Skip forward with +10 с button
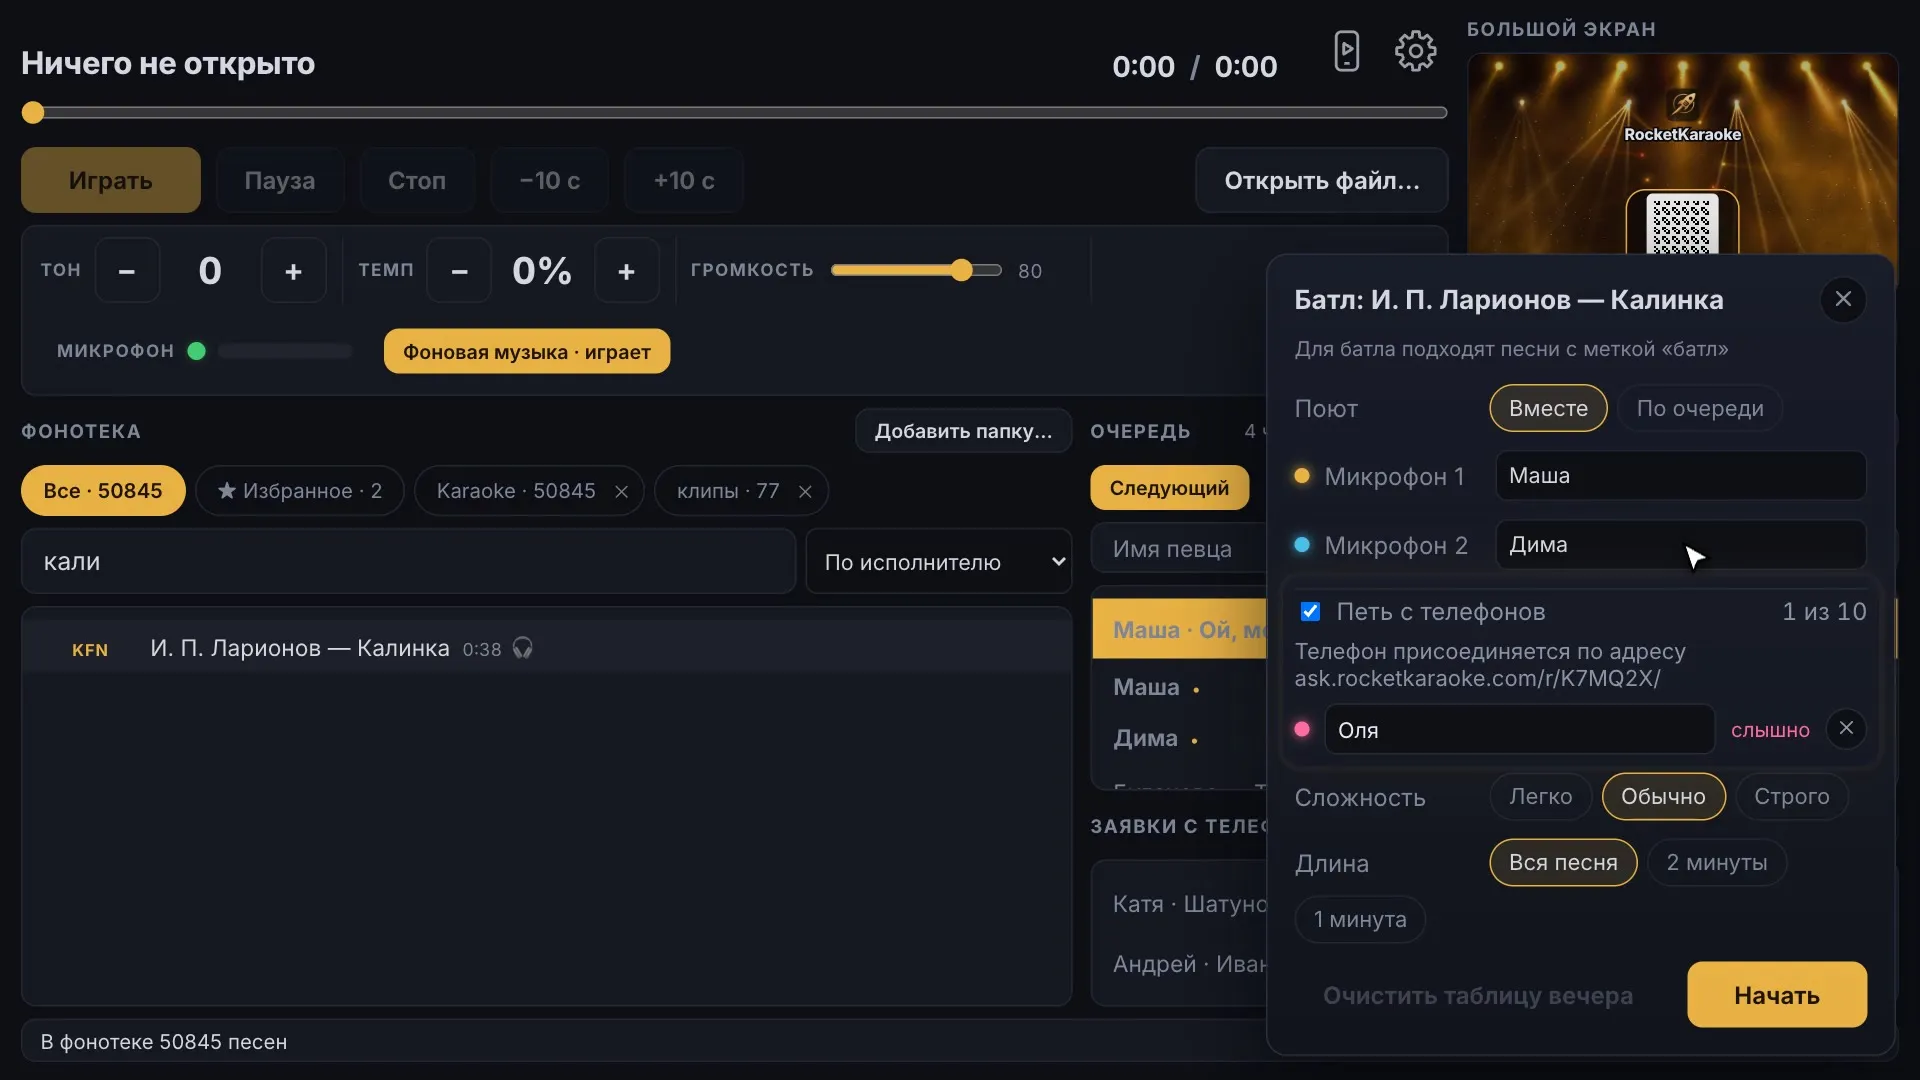 [x=683, y=180]
